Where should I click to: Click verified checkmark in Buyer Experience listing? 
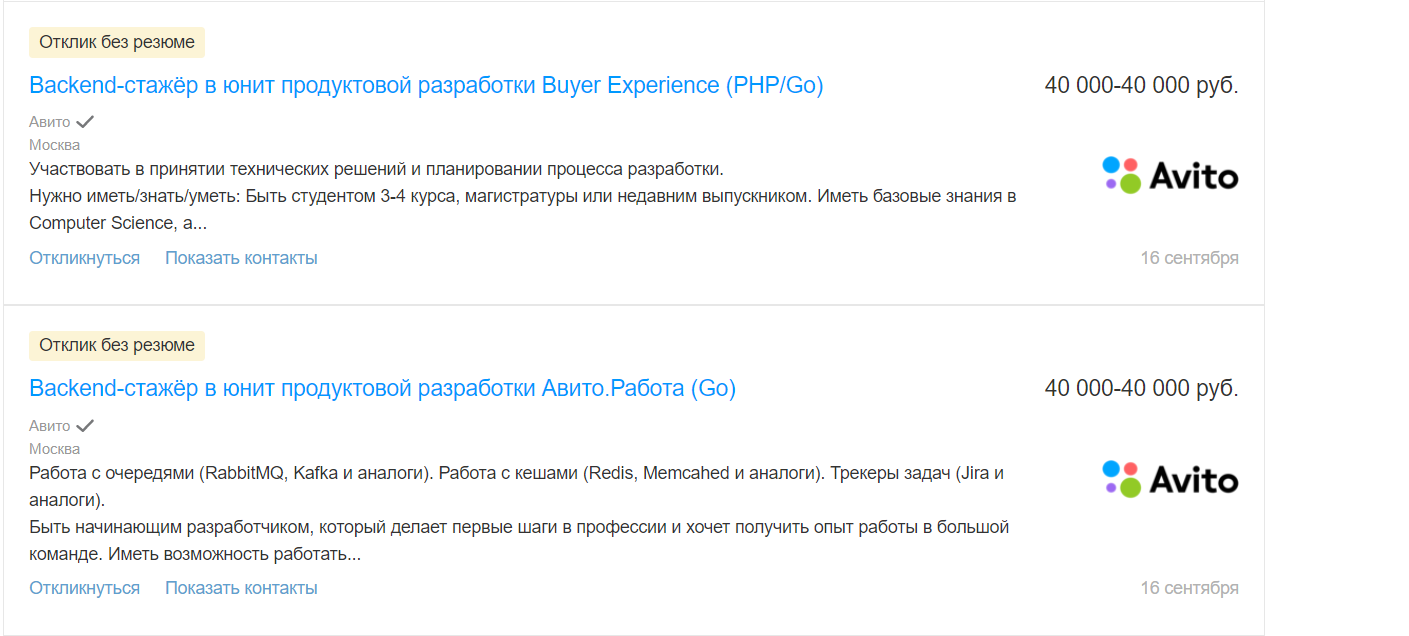pos(85,122)
